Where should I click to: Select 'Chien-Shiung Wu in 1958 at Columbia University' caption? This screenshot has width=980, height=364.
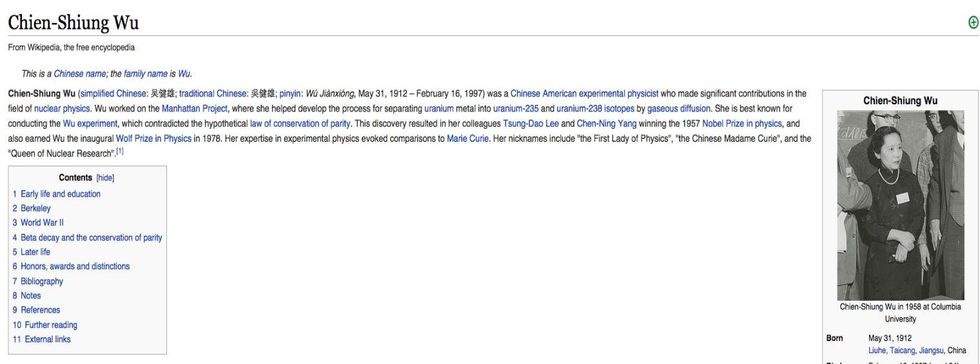pos(901,313)
